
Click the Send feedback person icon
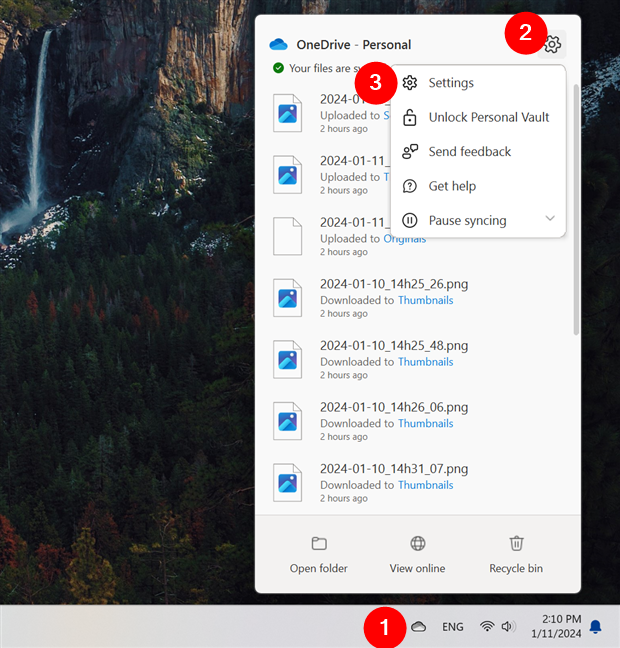pyautogui.click(x=410, y=152)
